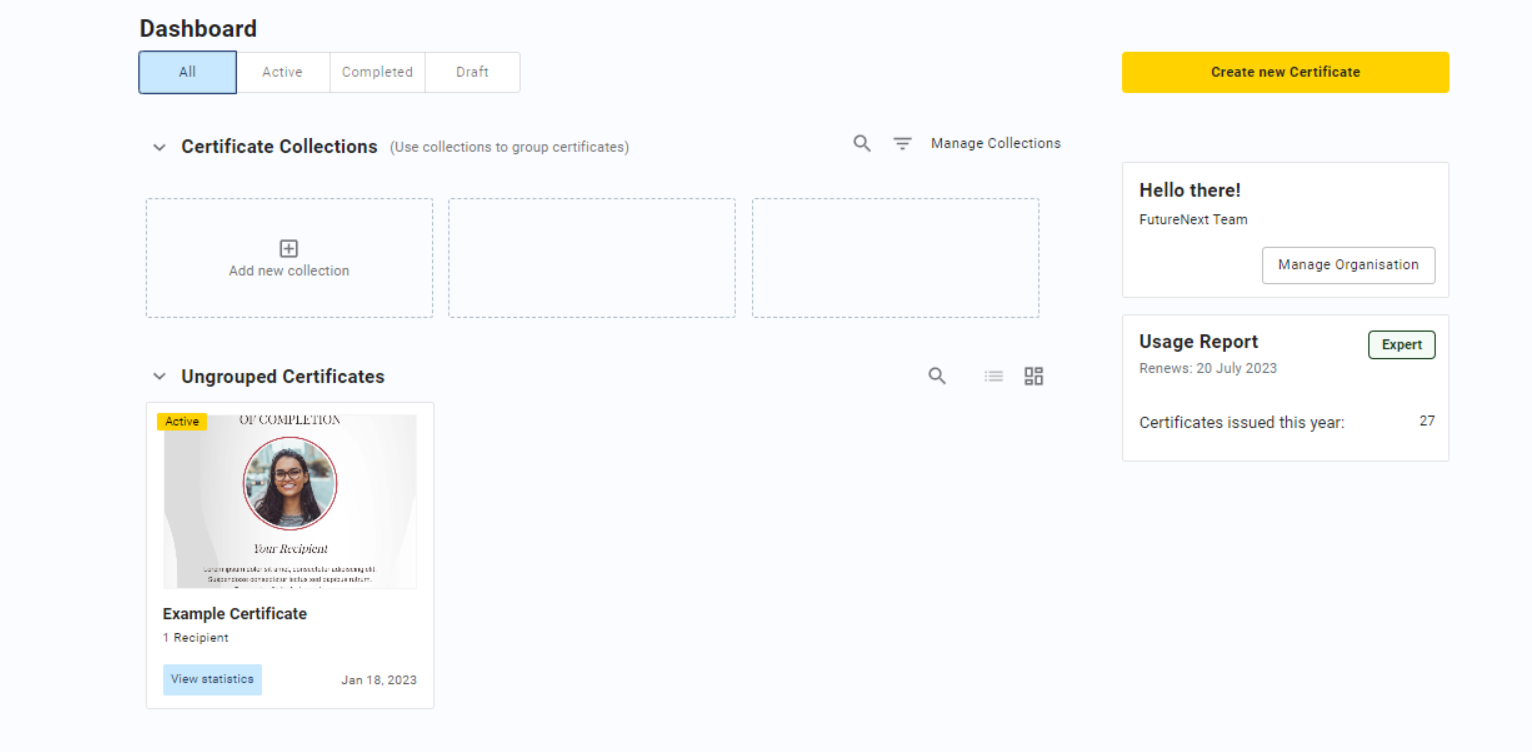Show the Completed certificates tab
Viewport: 1532px width, 752px height.
tap(377, 72)
